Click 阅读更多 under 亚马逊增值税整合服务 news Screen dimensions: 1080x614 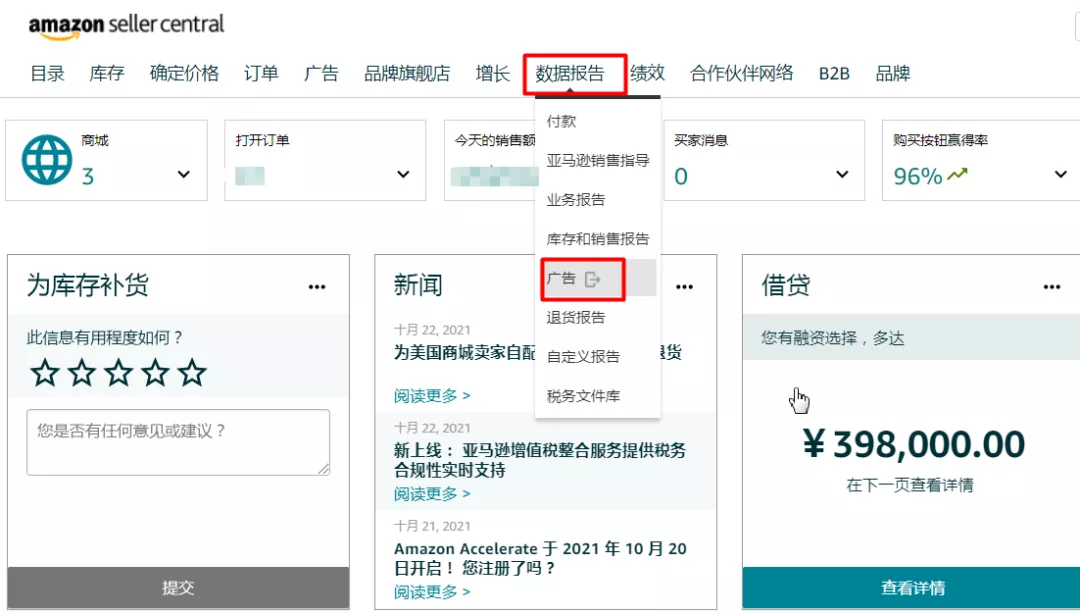(x=432, y=493)
